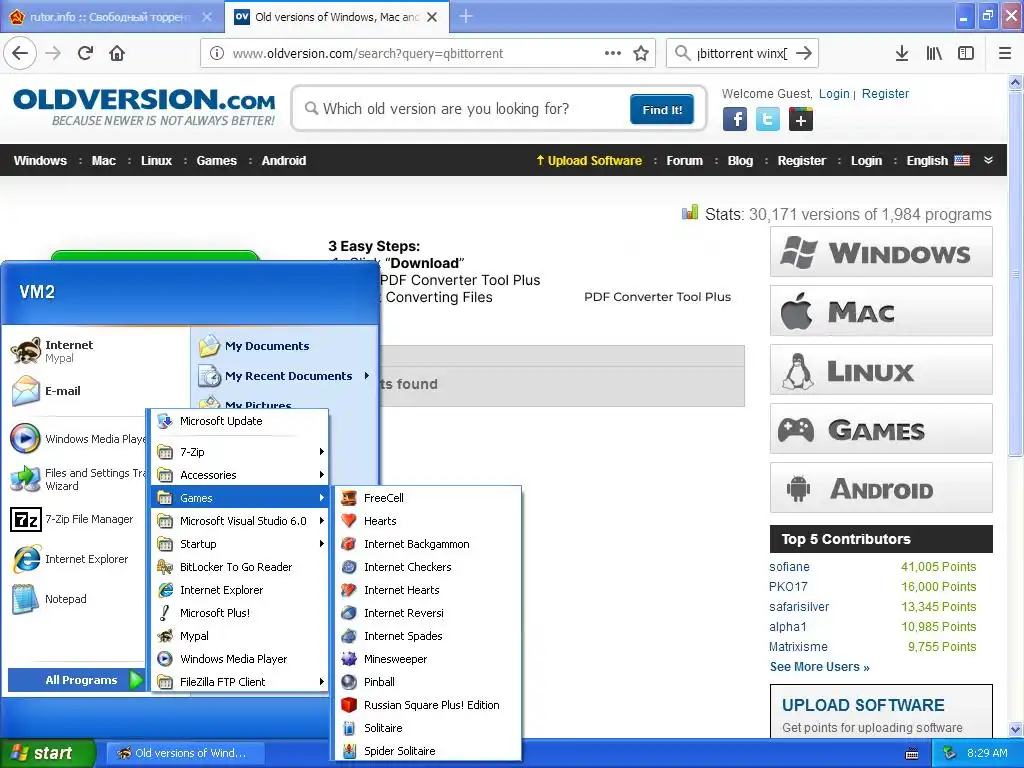Viewport: 1024px width, 768px height.
Task: Open Microsoft Update in All Programs
Action: tap(240, 421)
